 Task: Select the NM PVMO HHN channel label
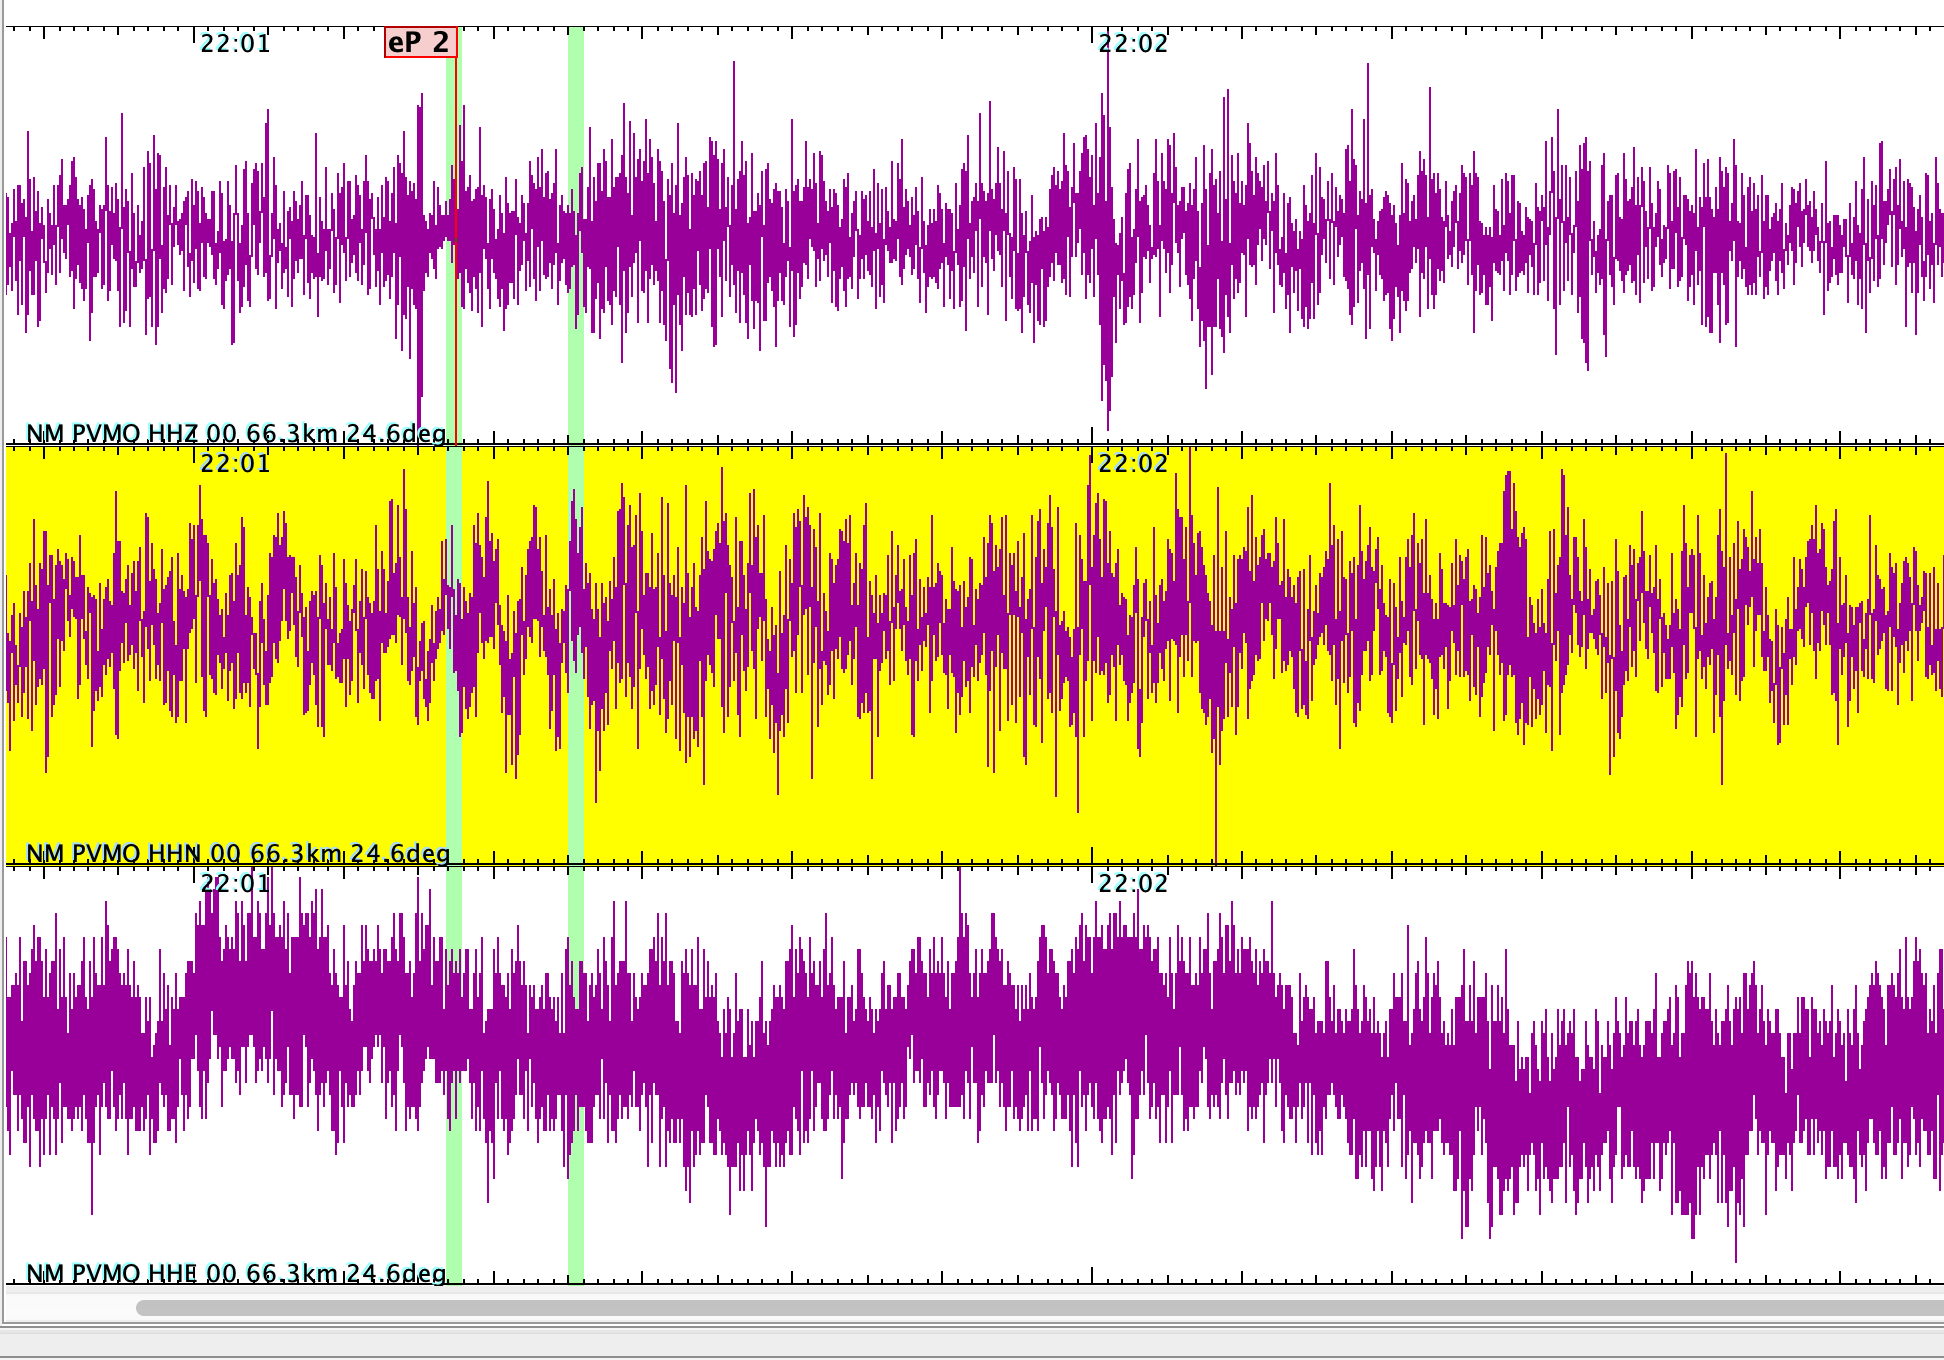(x=238, y=854)
